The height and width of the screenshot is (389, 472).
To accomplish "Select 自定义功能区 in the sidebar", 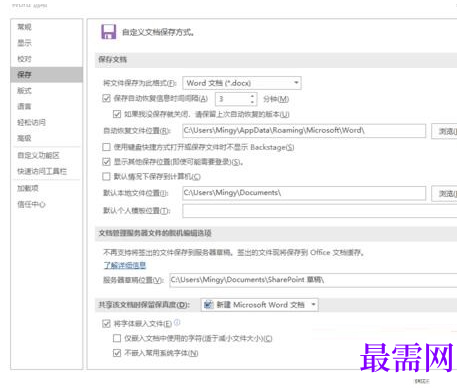I will (x=38, y=155).
